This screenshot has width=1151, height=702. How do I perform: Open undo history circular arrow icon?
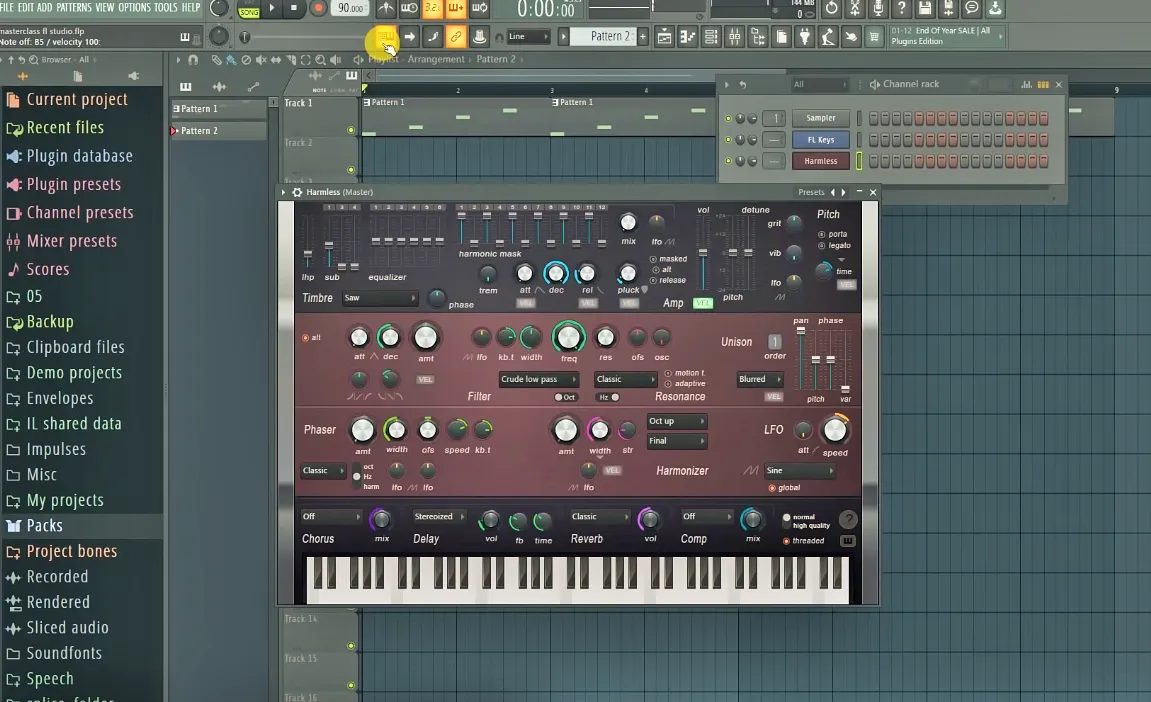point(831,8)
